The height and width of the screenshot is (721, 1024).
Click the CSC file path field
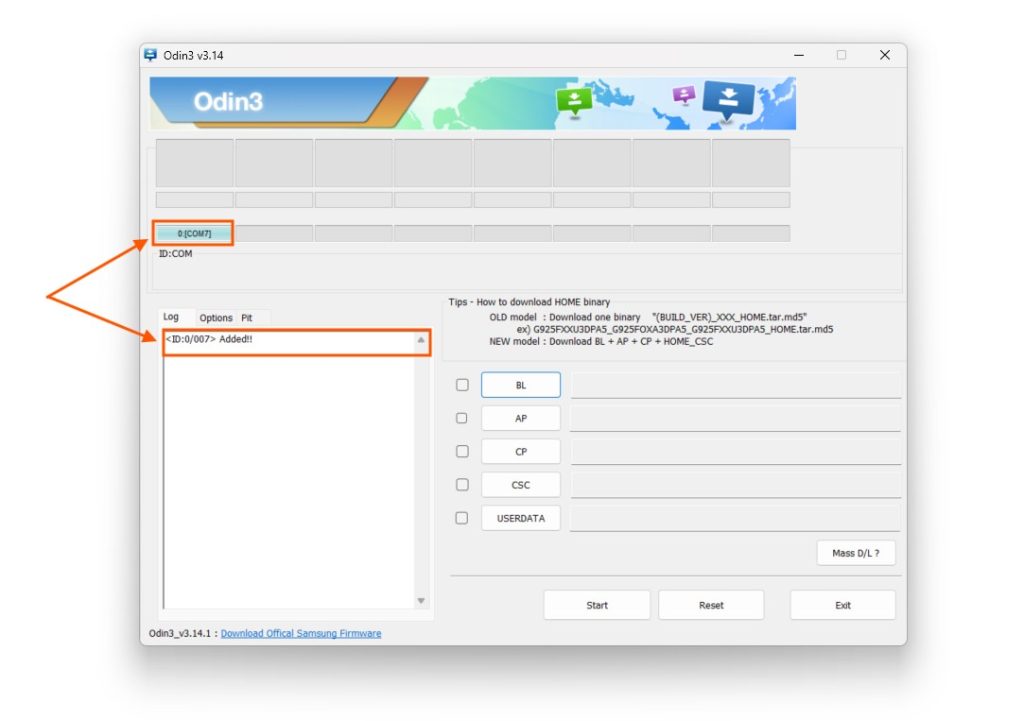[736, 485]
